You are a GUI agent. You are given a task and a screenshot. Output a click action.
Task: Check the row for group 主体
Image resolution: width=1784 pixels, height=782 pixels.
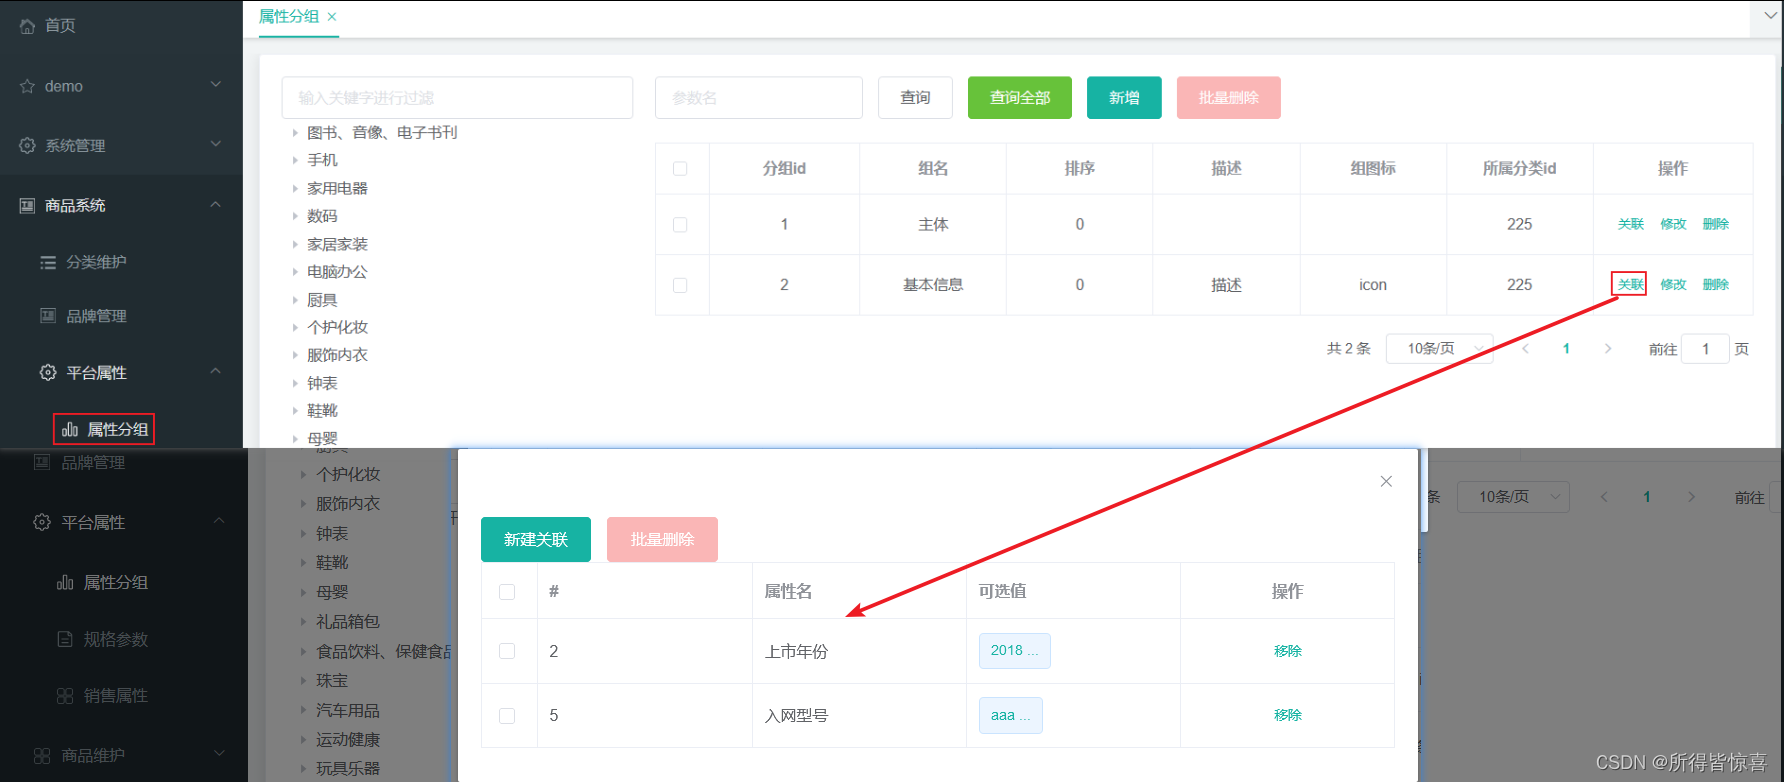point(680,225)
